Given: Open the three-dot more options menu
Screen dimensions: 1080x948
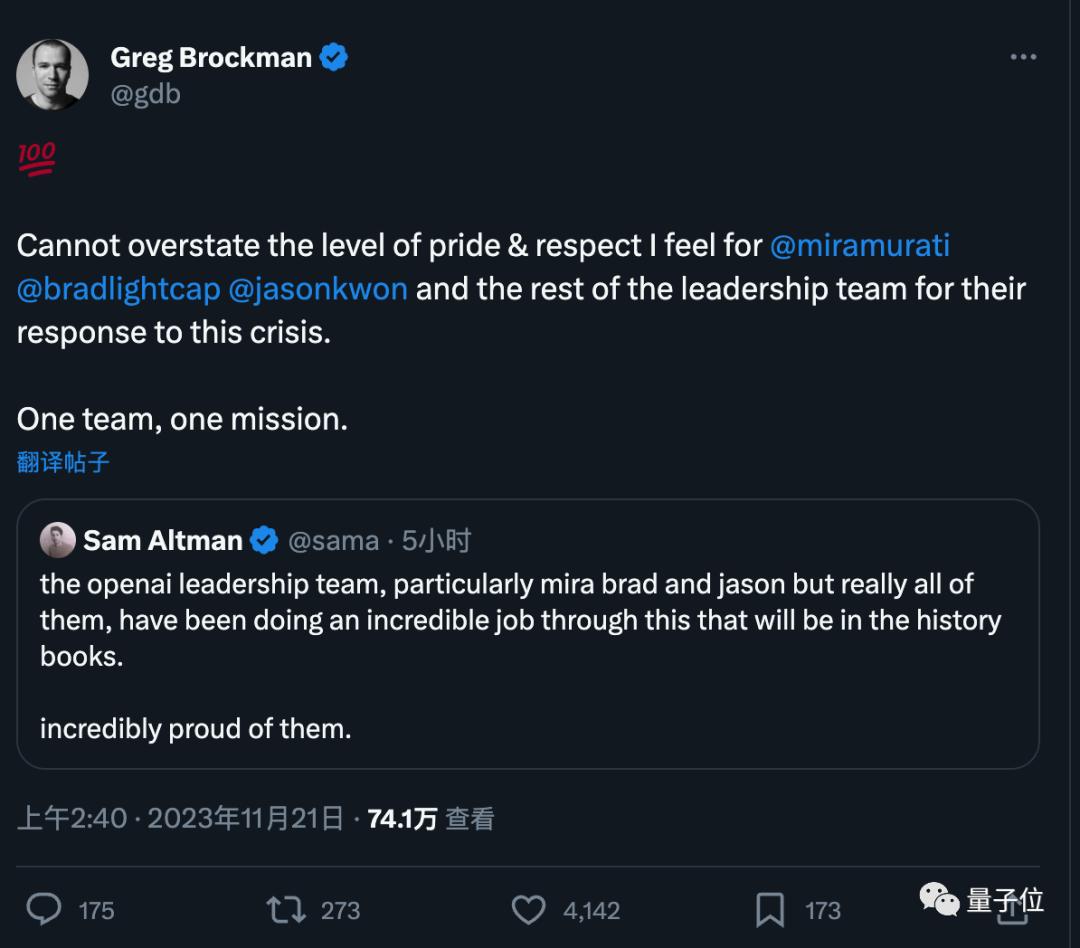Looking at the screenshot, I should click(1023, 58).
